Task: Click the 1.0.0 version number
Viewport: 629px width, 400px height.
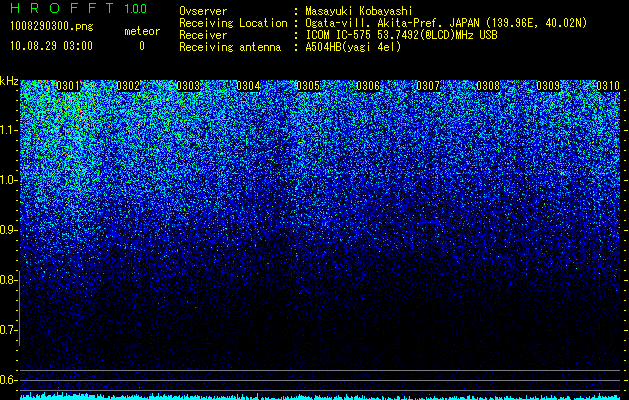Action: point(135,9)
